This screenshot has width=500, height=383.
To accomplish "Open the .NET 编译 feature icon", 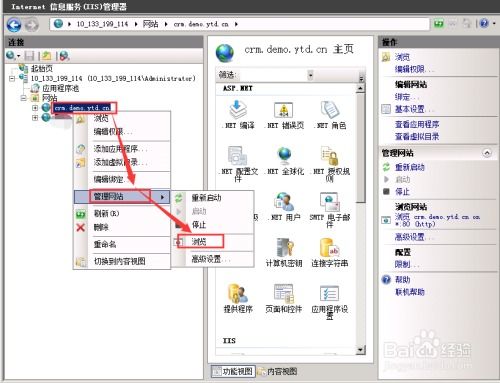I will 238,110.
